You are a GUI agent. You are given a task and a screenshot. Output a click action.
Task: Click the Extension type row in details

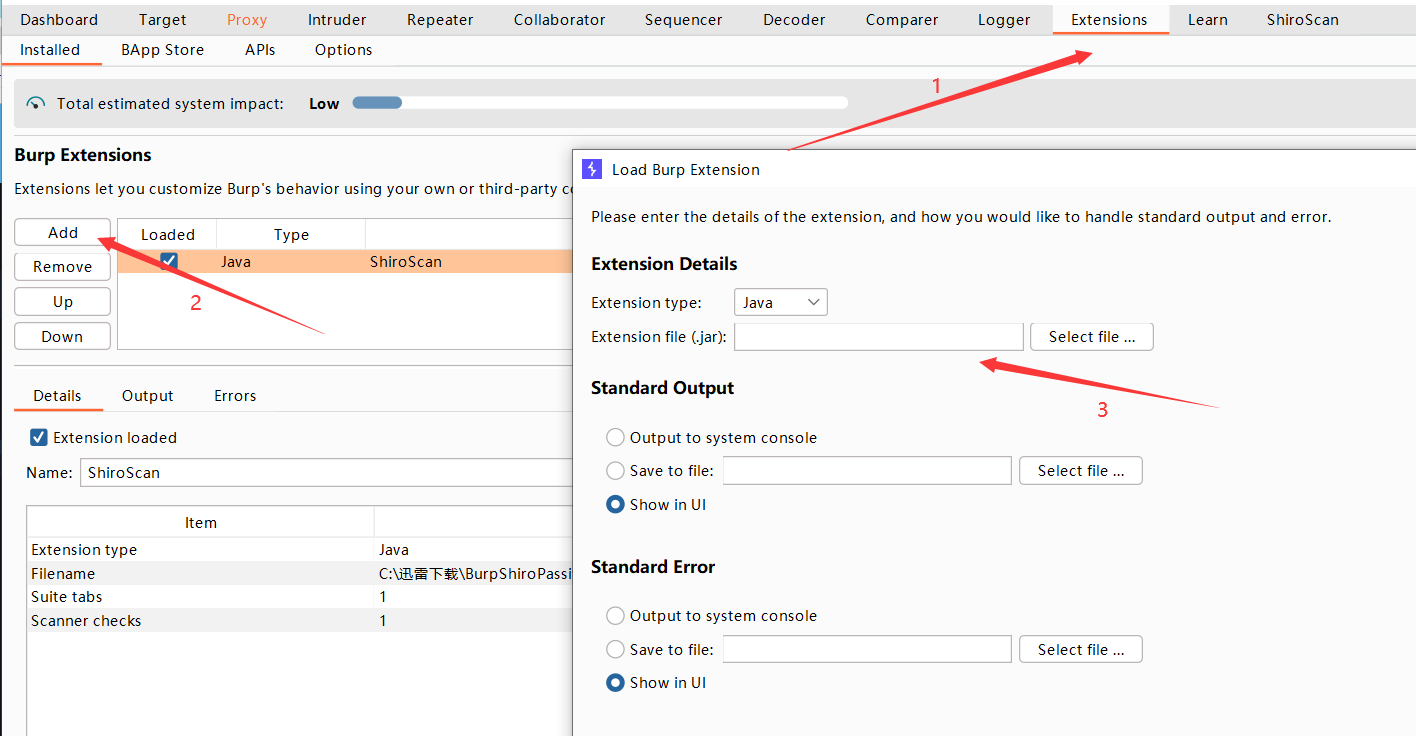(299, 549)
